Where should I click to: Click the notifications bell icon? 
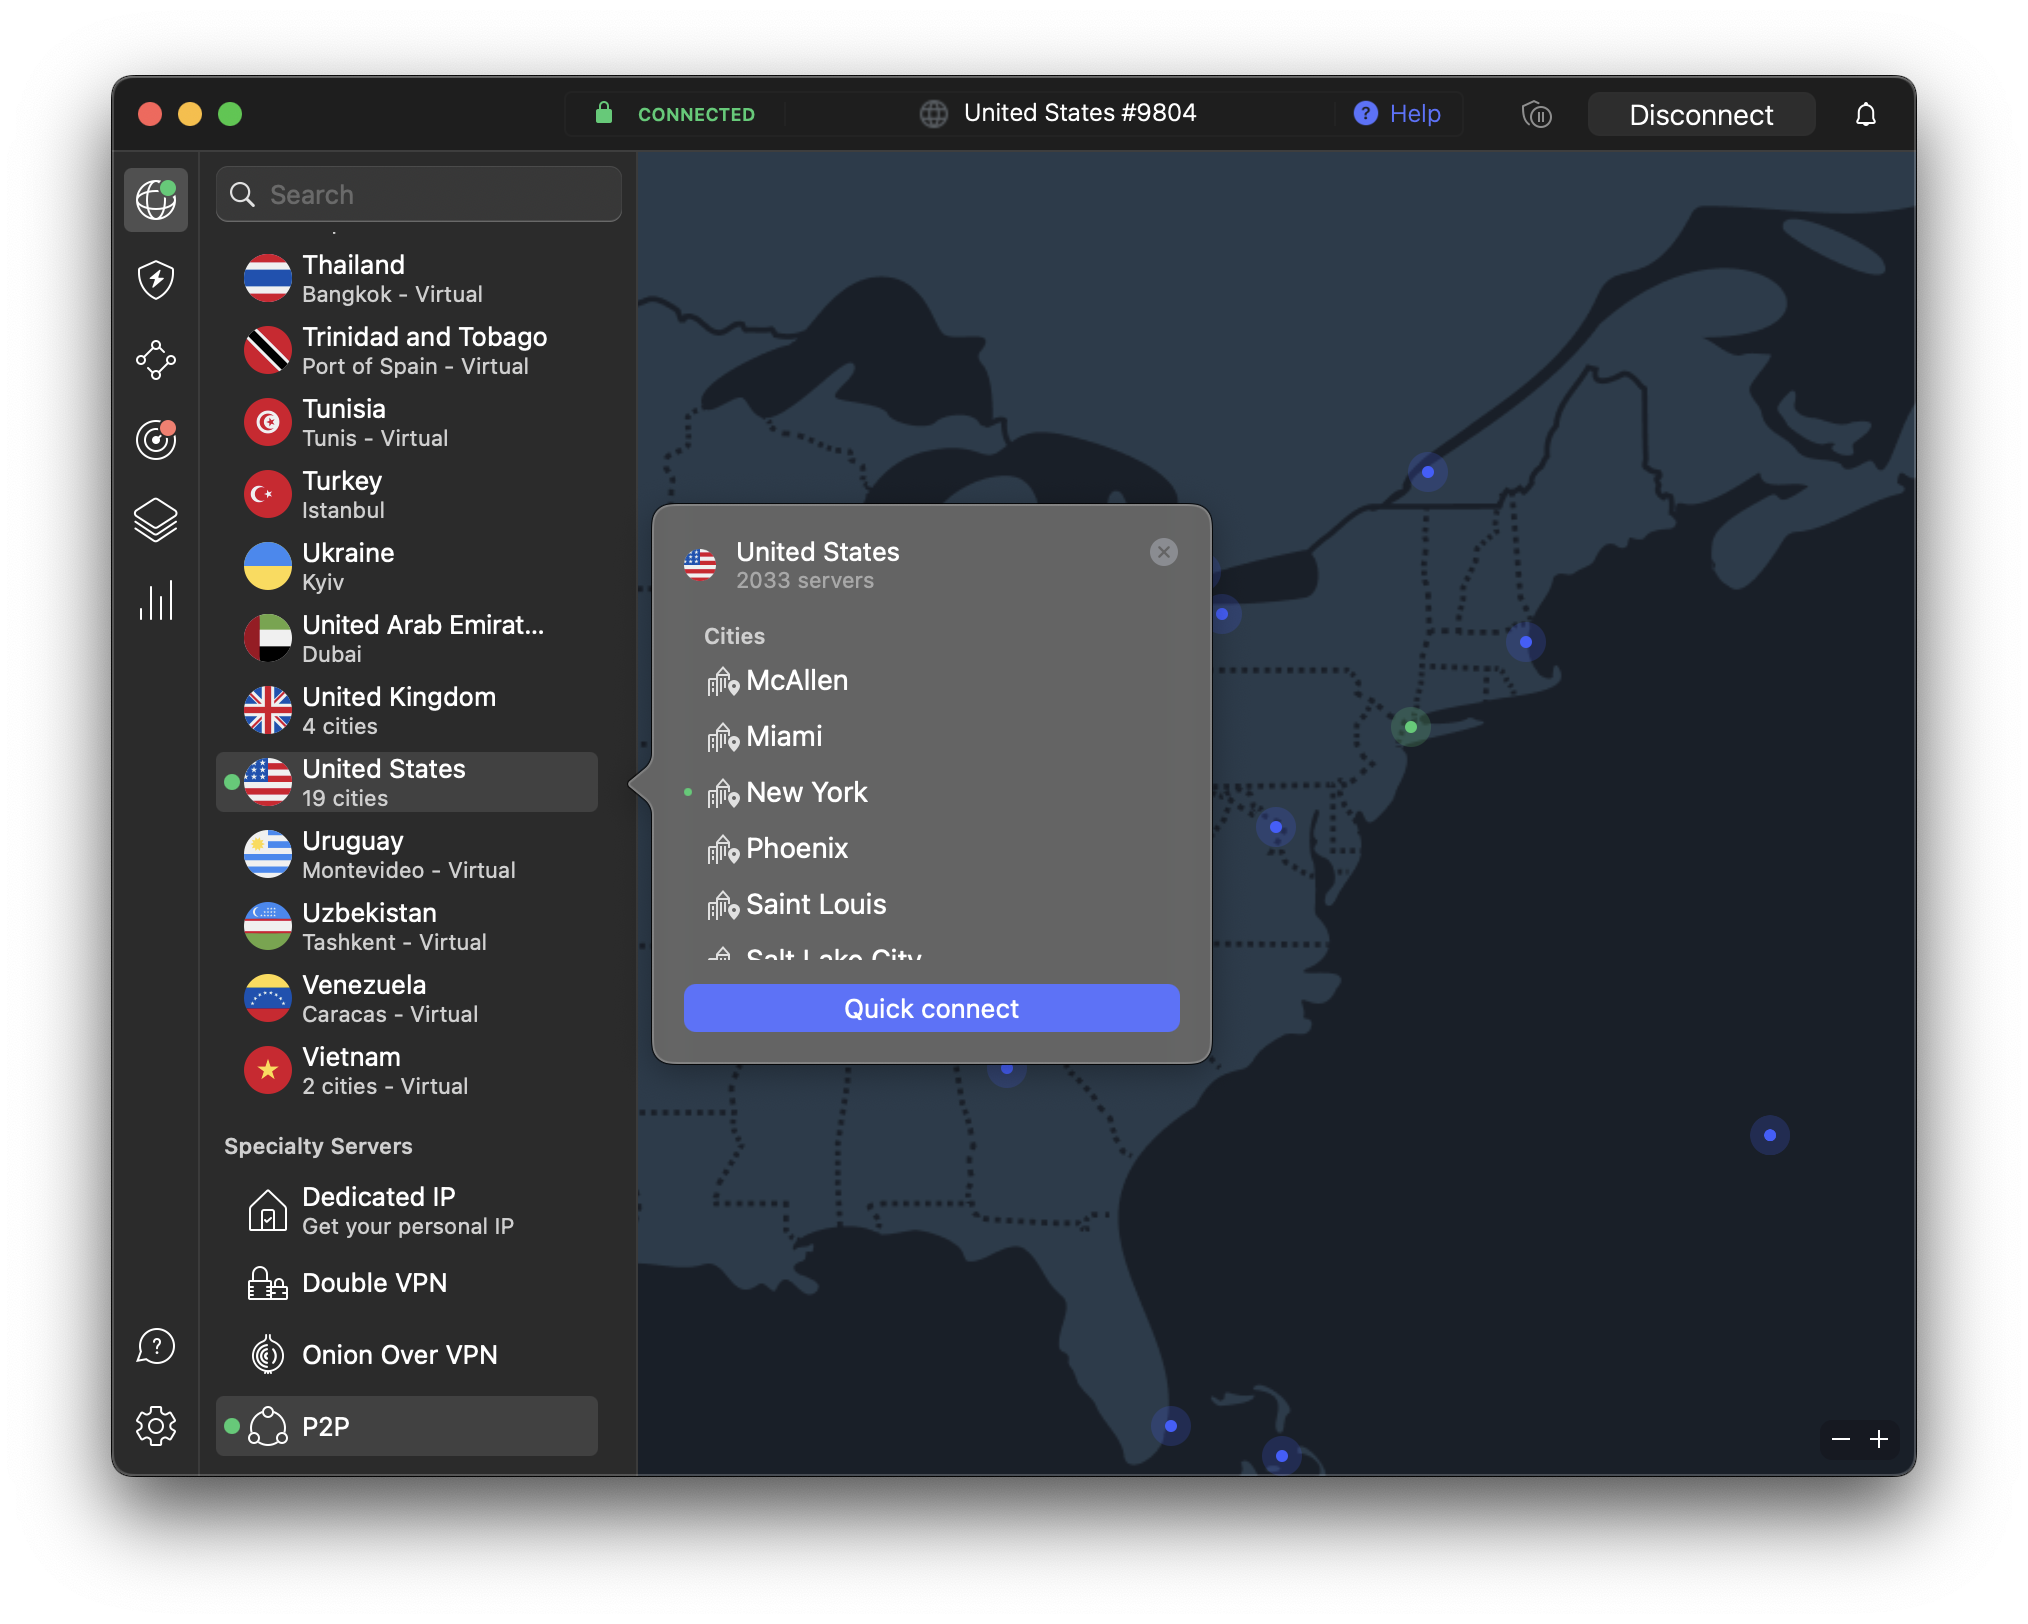(1866, 115)
